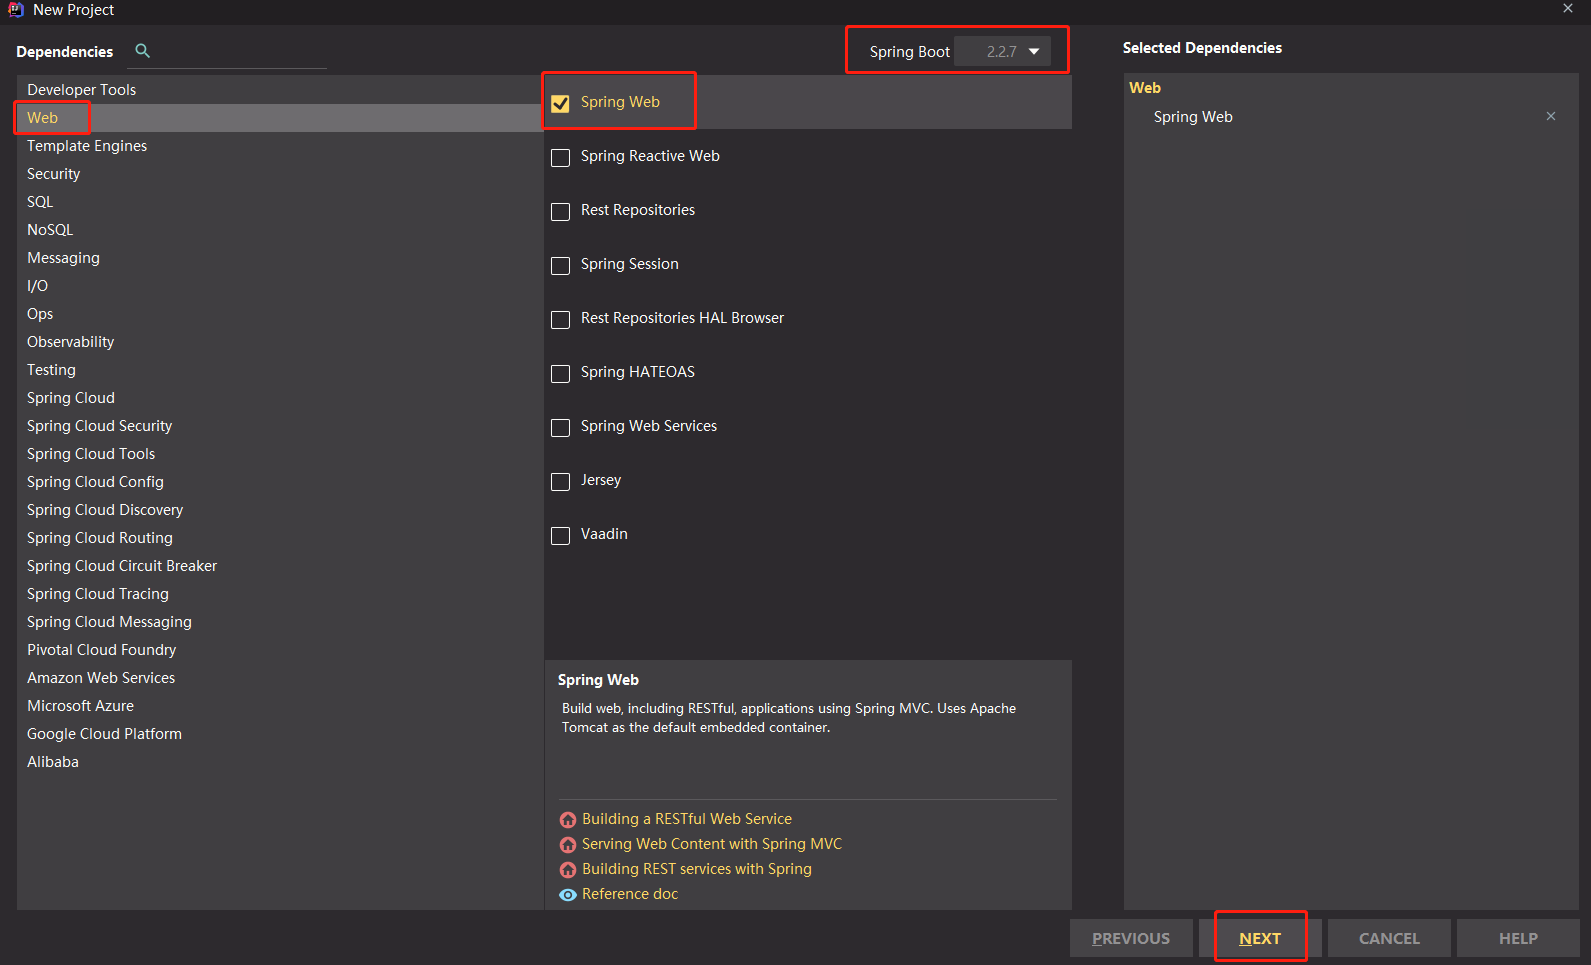Click the guide icon beside Building a RESTful Web Service

click(568, 820)
